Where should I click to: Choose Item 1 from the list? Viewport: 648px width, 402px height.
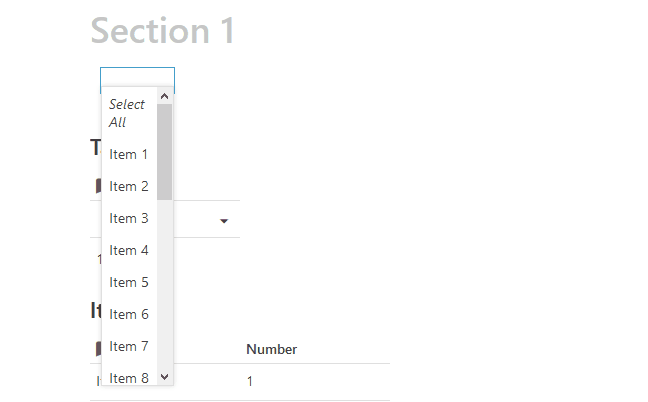(129, 154)
